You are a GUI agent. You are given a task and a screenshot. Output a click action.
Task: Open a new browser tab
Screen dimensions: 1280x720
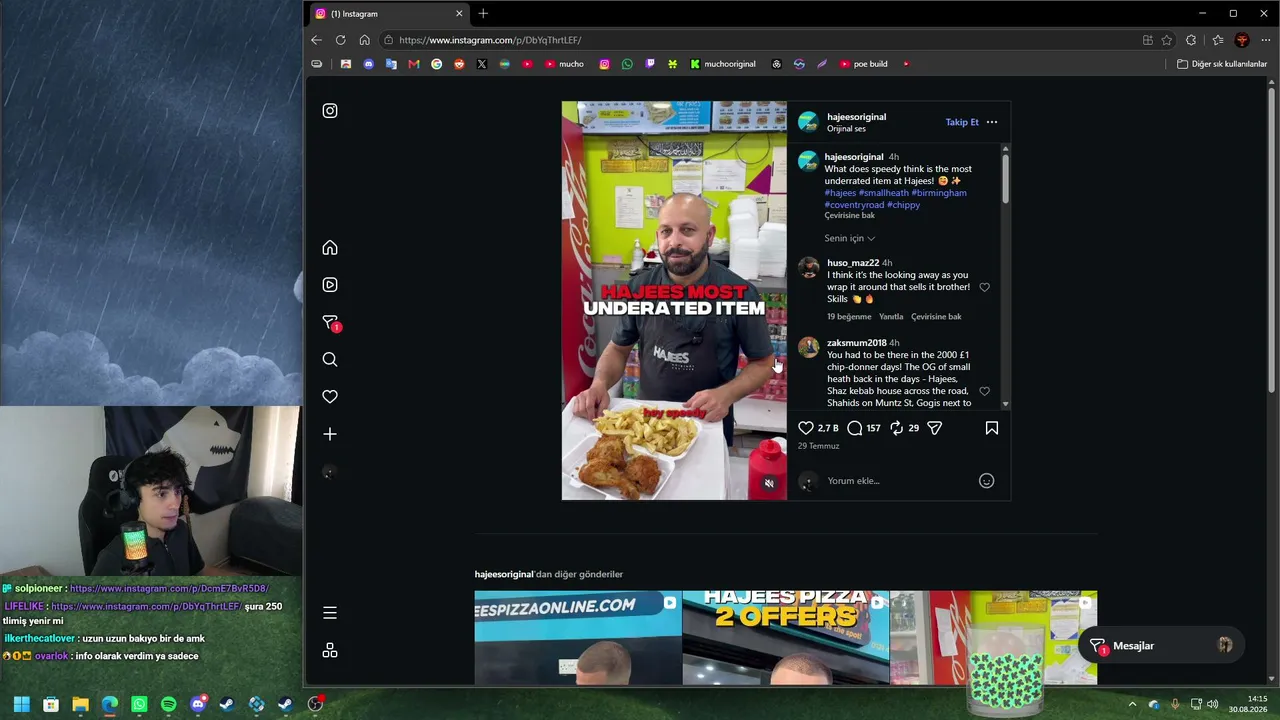coord(483,14)
